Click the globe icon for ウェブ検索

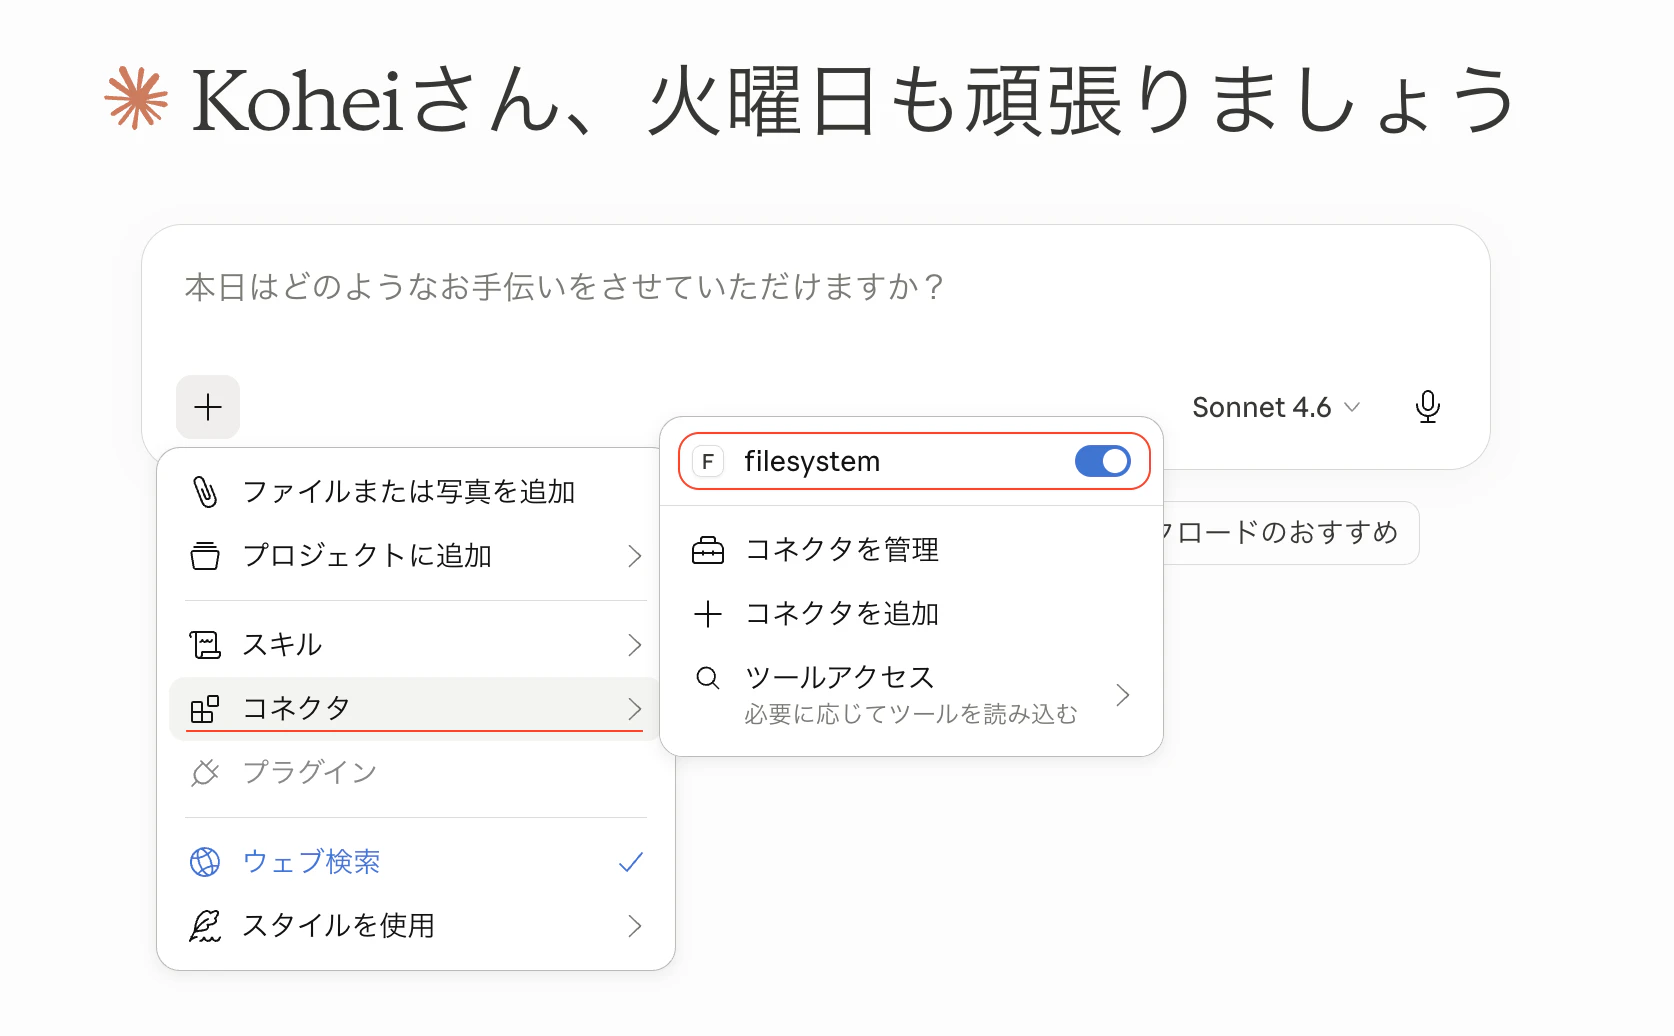click(205, 862)
